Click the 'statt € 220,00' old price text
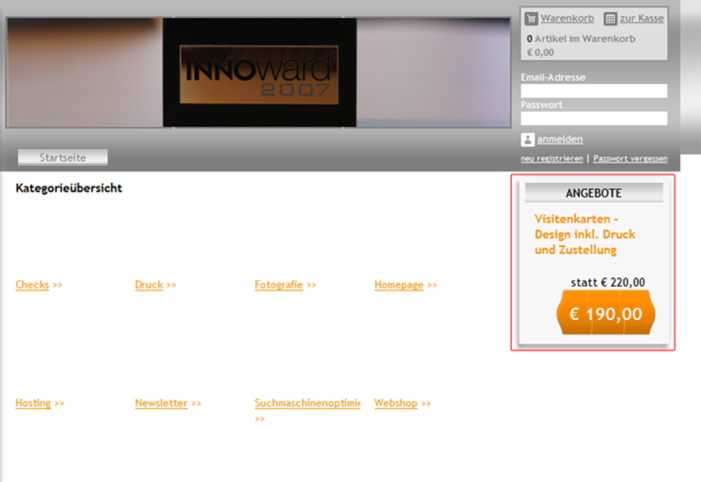Screen dimensions: 701x482 click(608, 282)
